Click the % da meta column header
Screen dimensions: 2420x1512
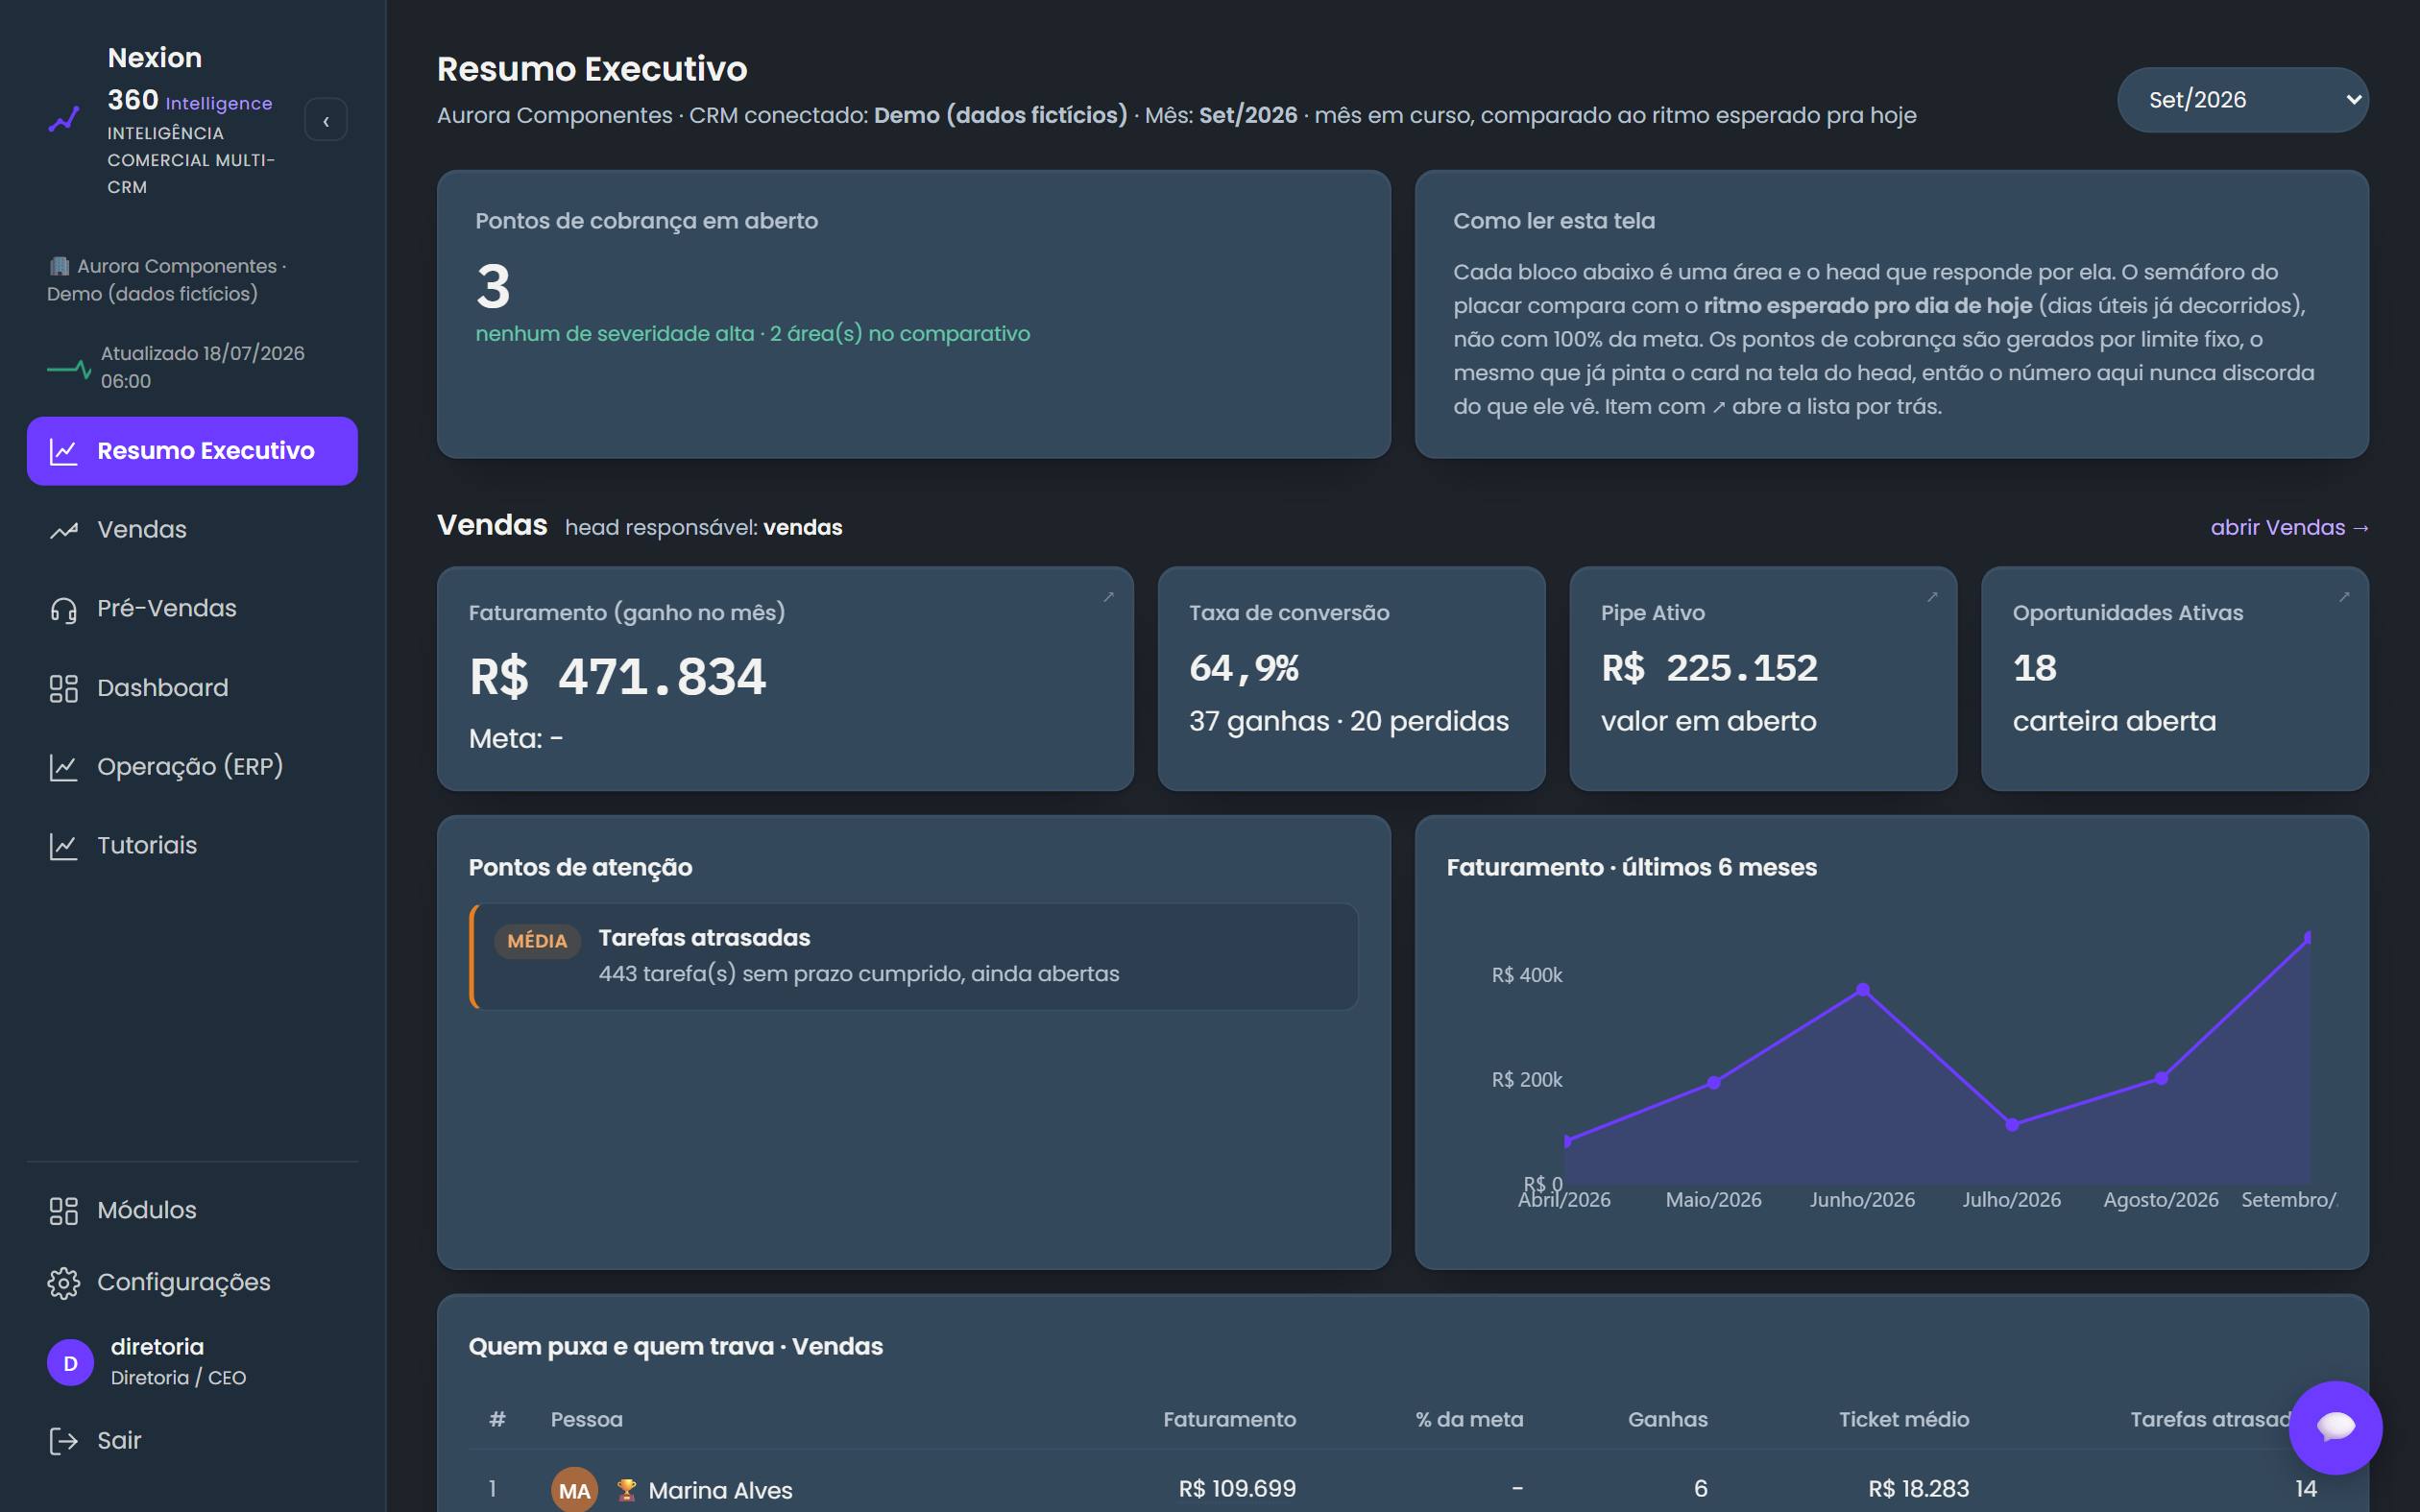click(x=1469, y=1419)
